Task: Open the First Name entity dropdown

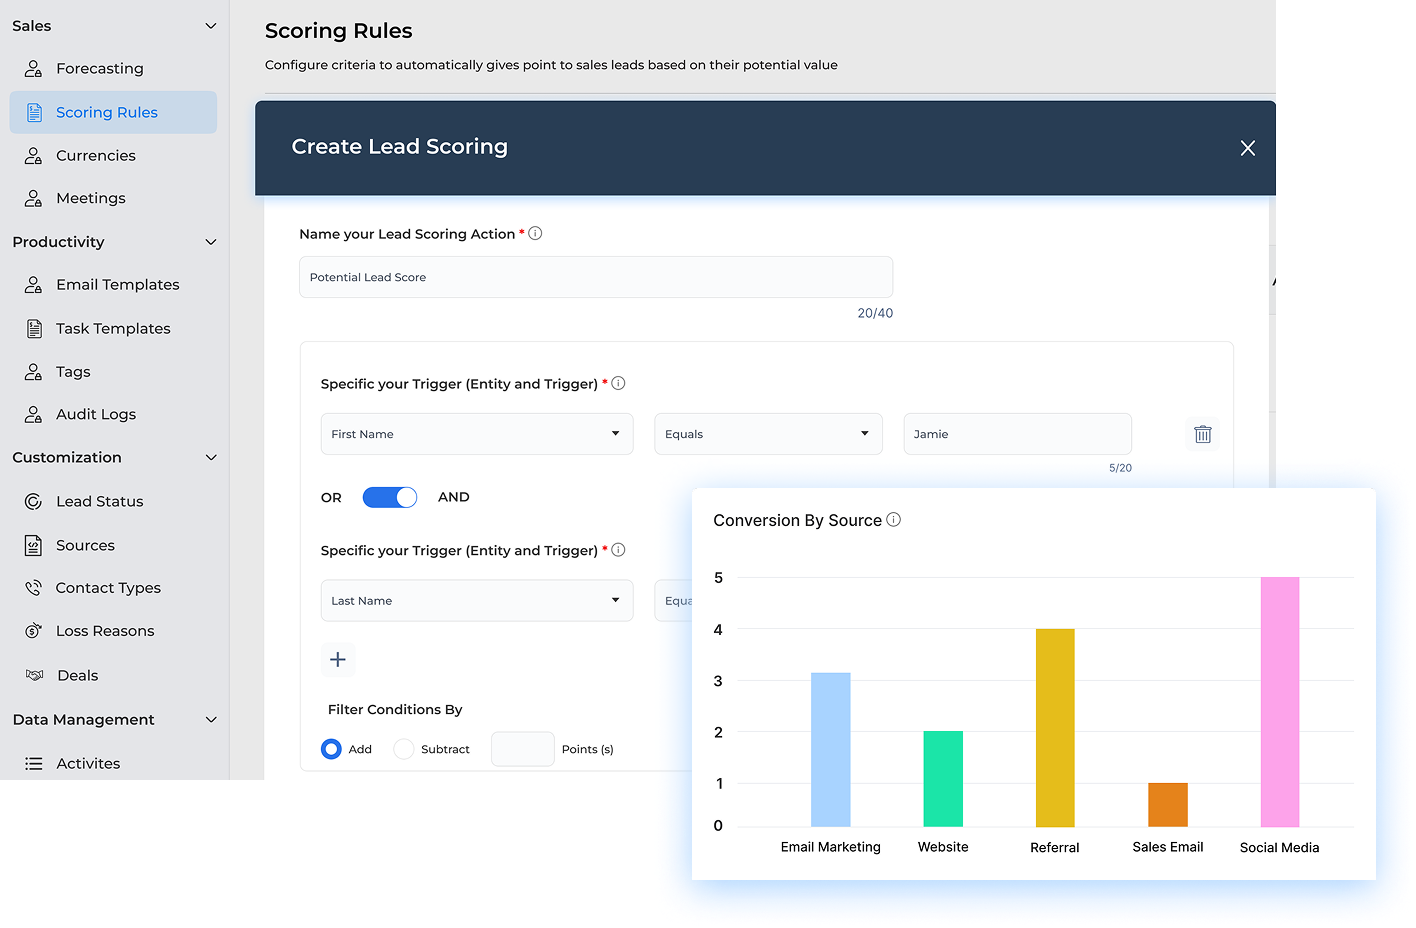Action: point(477,433)
